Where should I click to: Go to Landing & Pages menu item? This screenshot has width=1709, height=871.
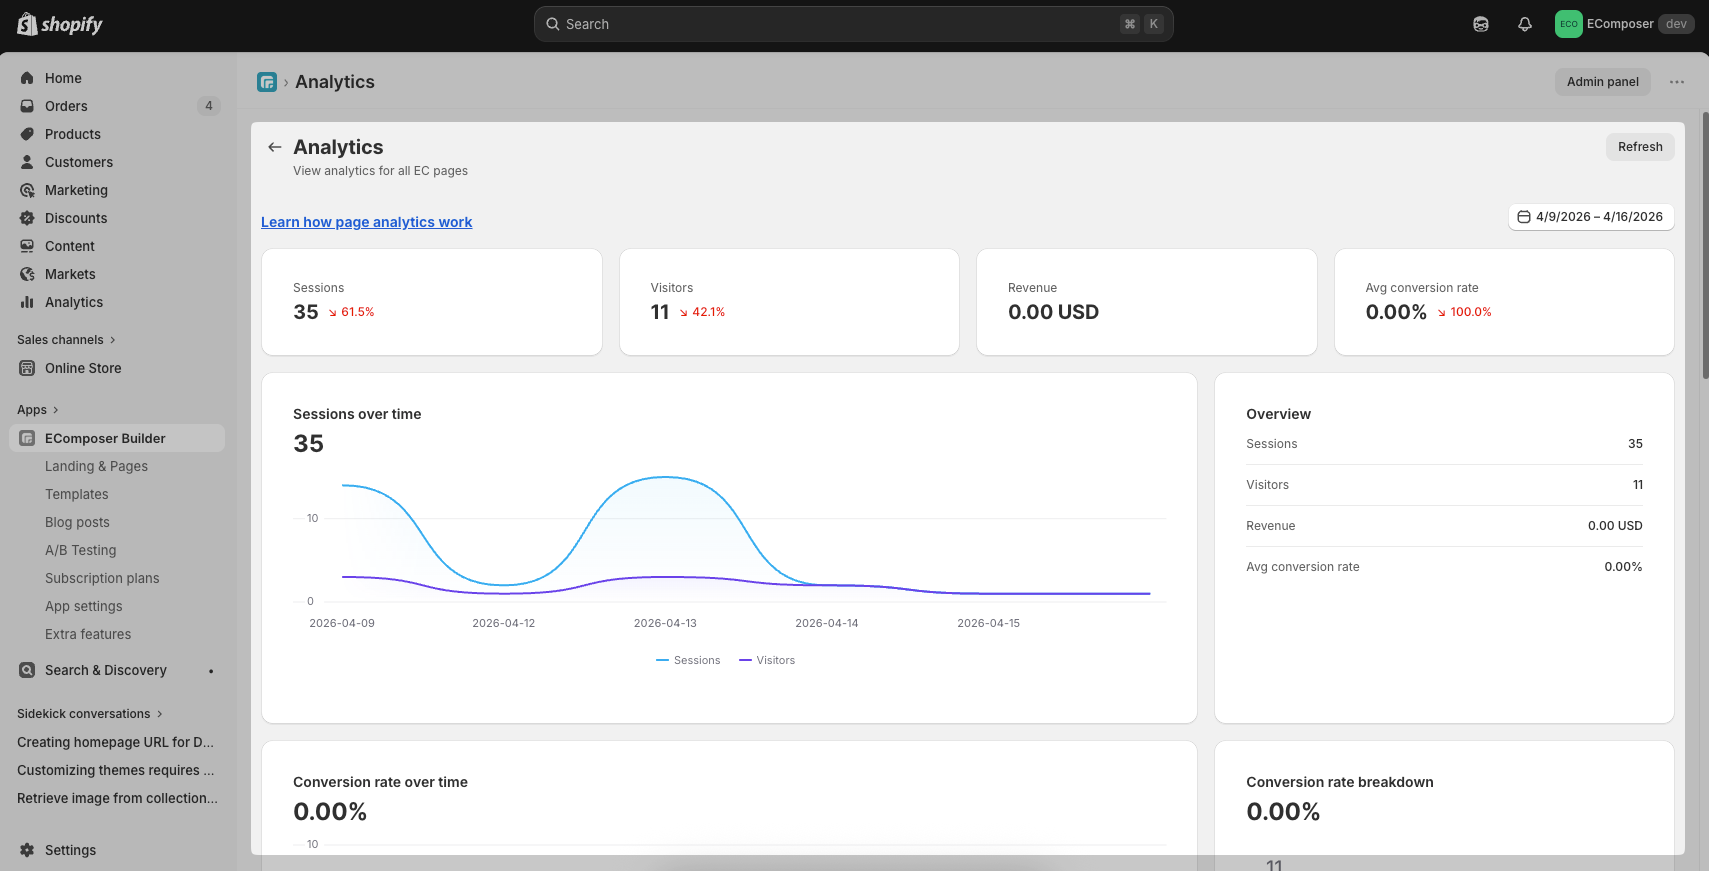(x=96, y=466)
